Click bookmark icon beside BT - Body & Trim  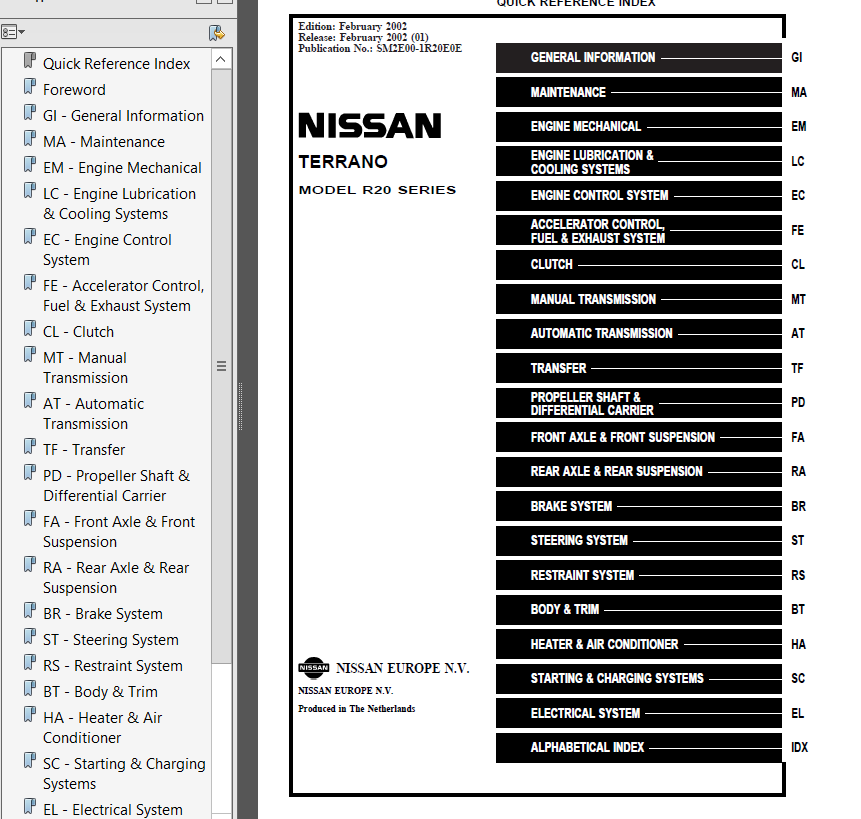point(30,688)
